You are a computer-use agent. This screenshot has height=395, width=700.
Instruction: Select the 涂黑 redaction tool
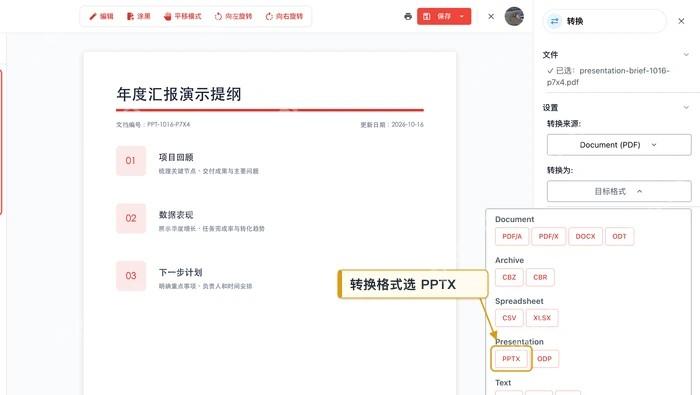click(138, 17)
